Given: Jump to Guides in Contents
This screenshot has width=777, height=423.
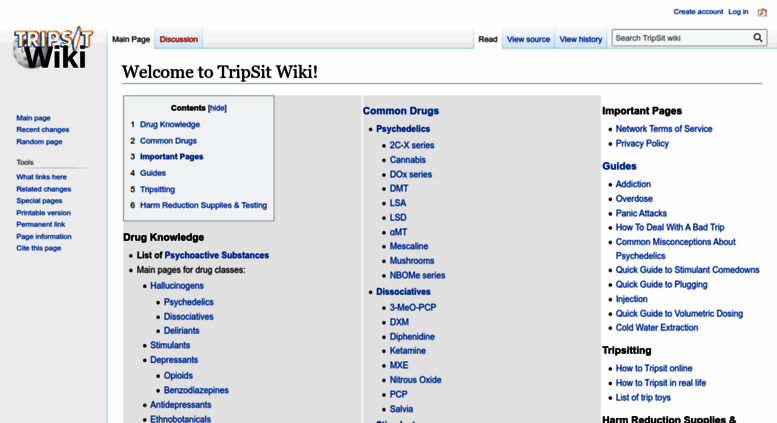Looking at the screenshot, I should coord(153,173).
